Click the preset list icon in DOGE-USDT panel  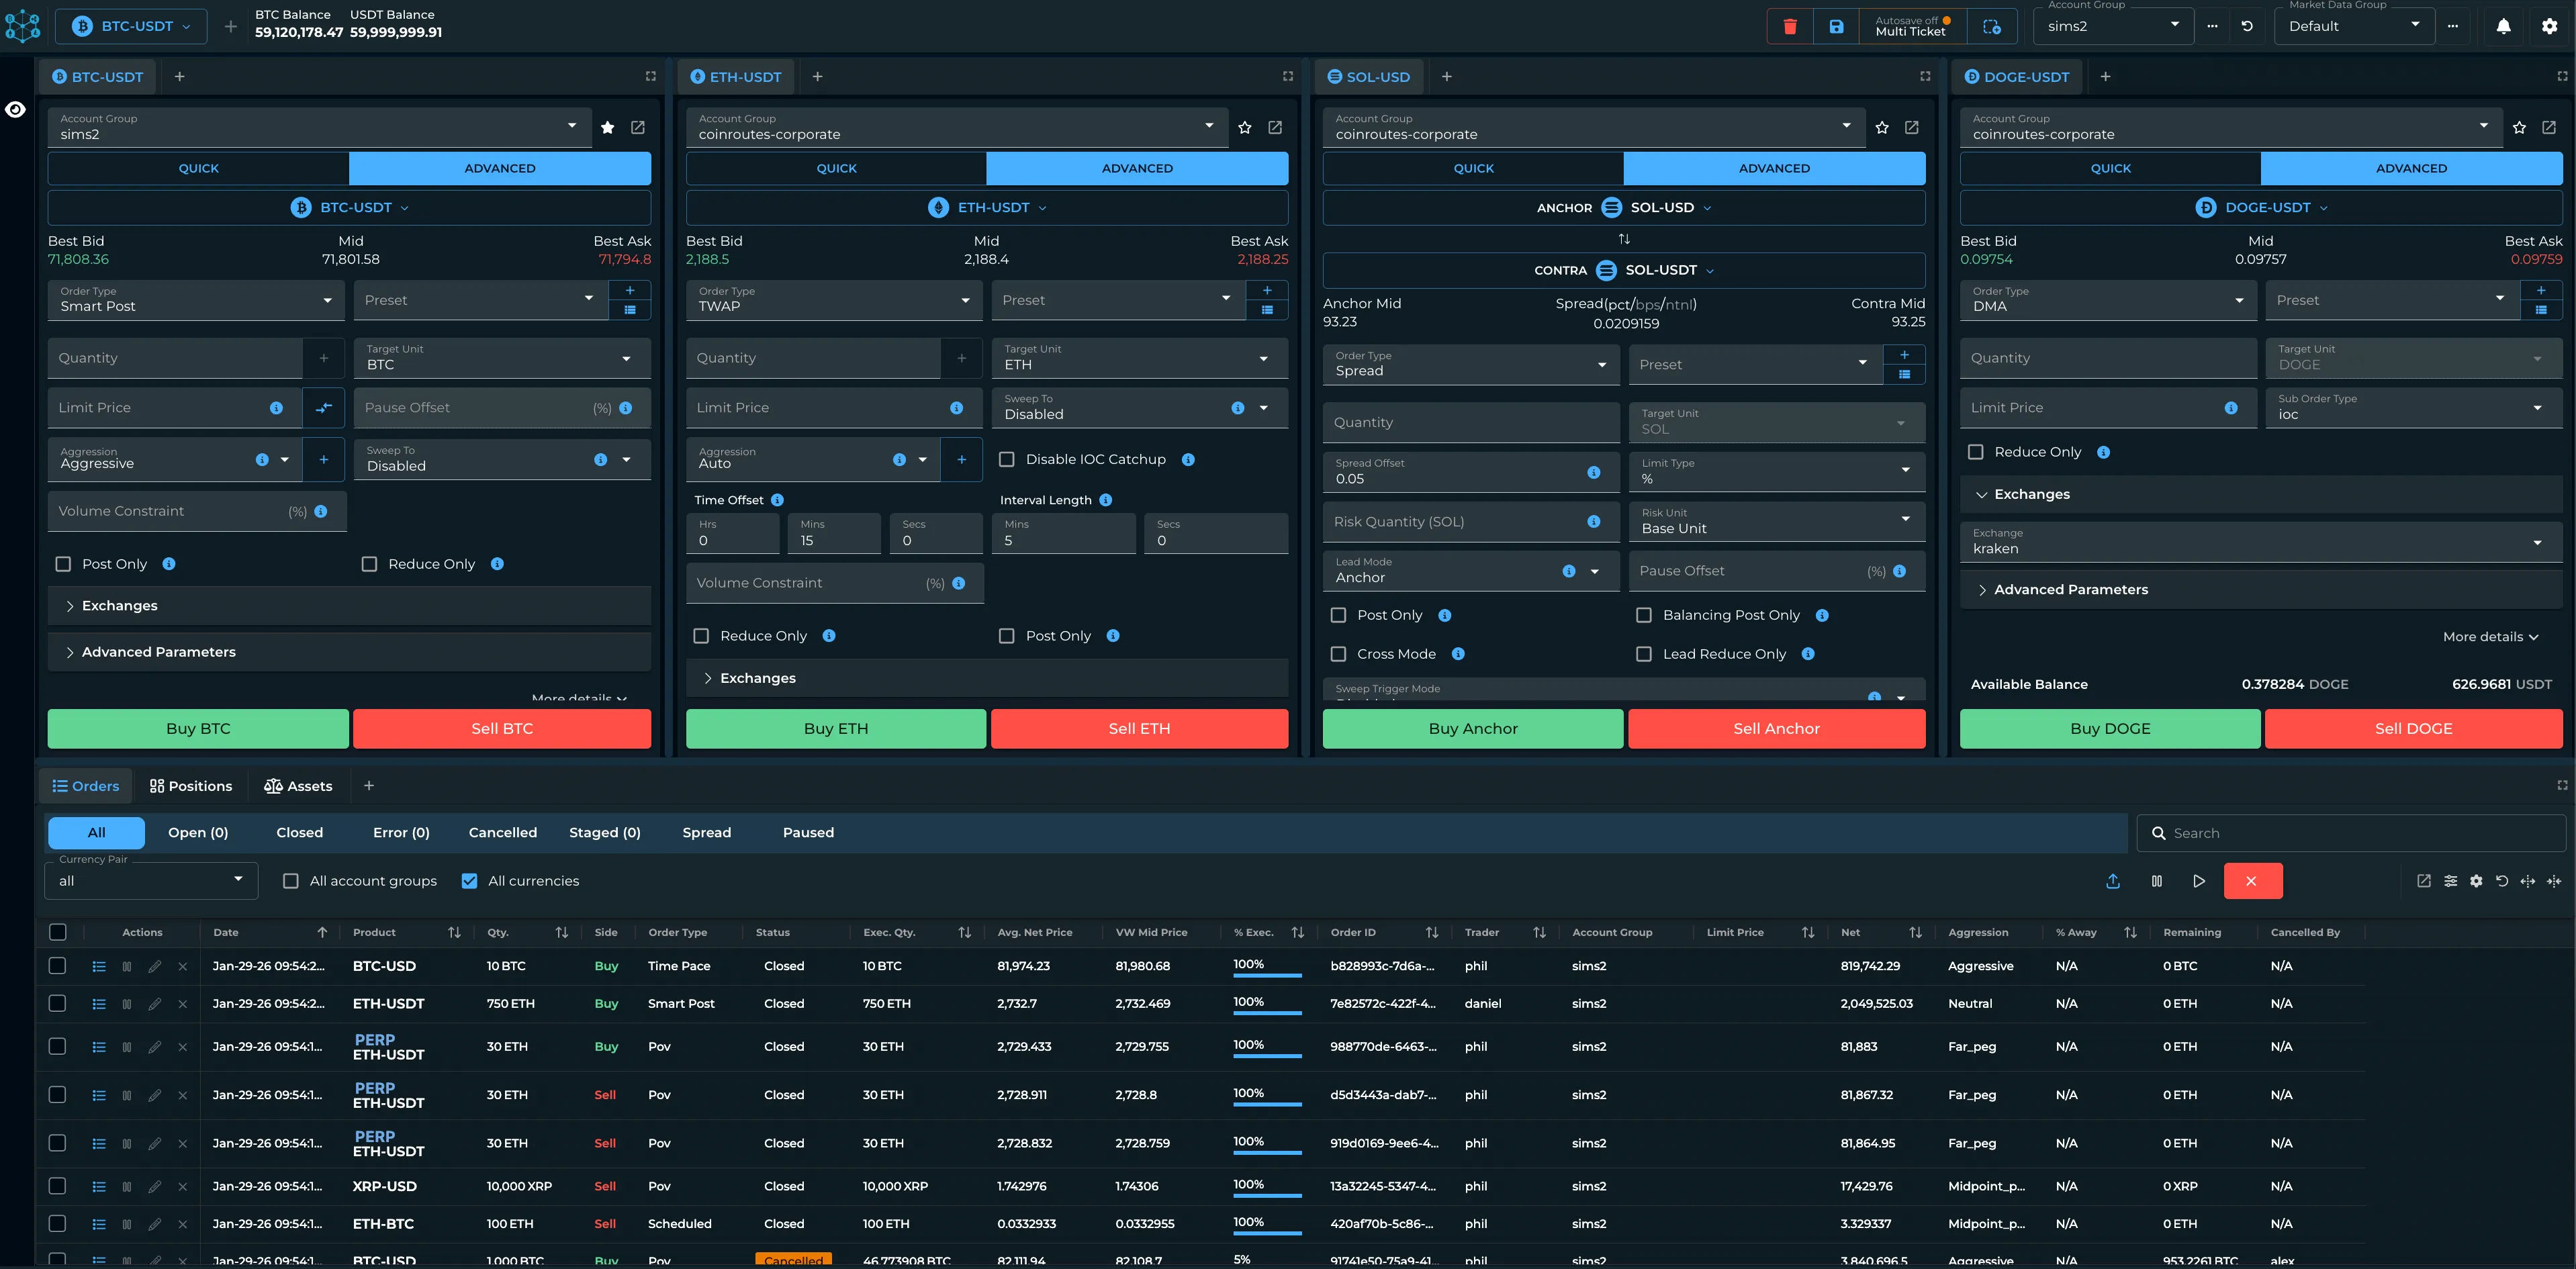[2541, 310]
